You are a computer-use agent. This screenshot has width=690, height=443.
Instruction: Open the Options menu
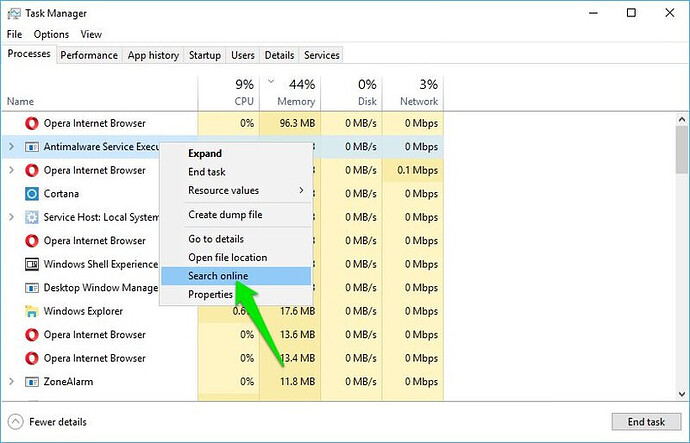pyautogui.click(x=51, y=34)
